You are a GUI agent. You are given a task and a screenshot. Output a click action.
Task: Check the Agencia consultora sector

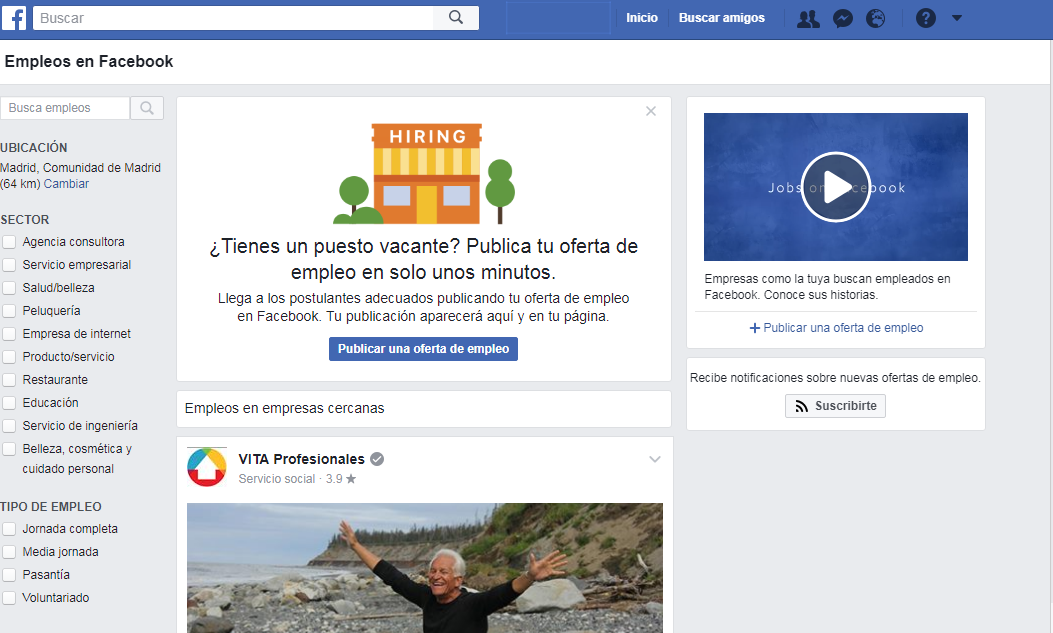tap(9, 242)
